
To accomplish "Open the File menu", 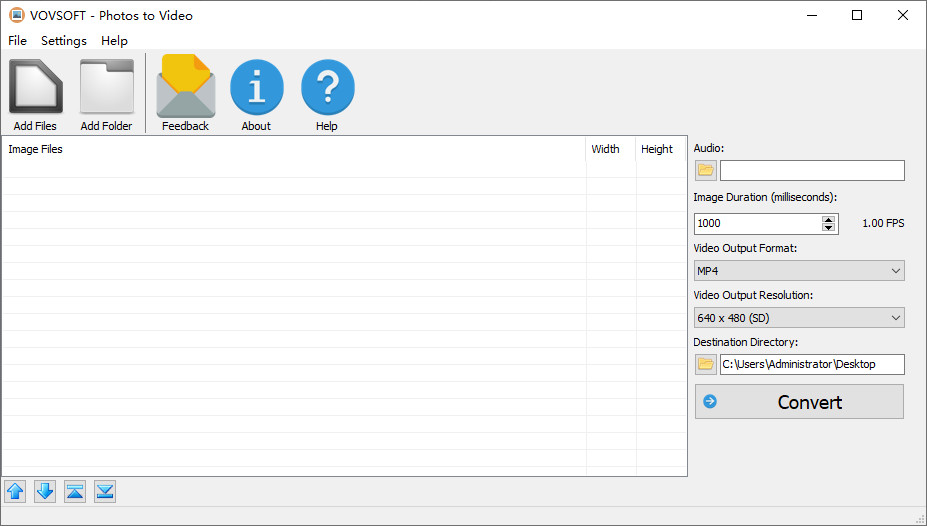I will (18, 41).
